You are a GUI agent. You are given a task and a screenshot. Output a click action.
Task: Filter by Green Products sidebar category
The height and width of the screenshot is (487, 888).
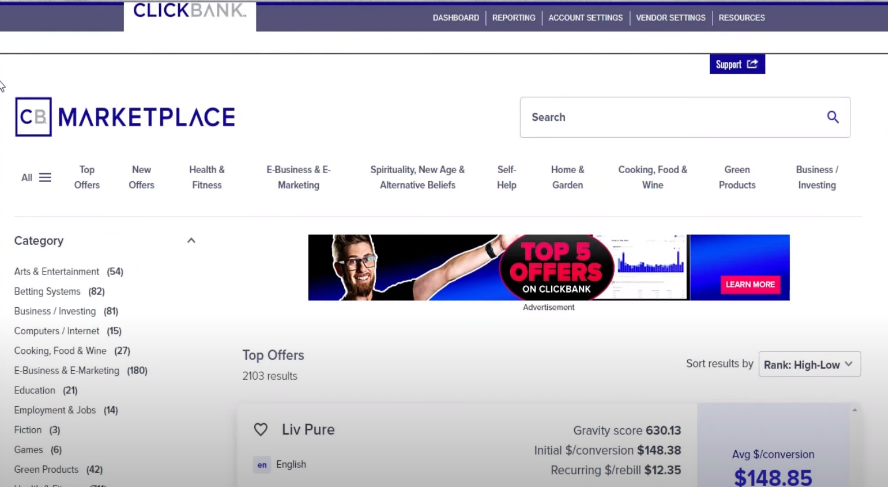coord(58,470)
